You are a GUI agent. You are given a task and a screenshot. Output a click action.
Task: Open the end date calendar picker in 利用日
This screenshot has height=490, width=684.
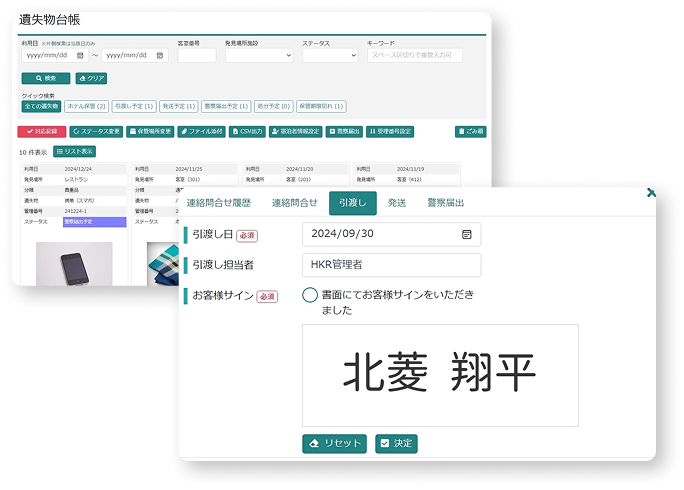[x=161, y=56]
